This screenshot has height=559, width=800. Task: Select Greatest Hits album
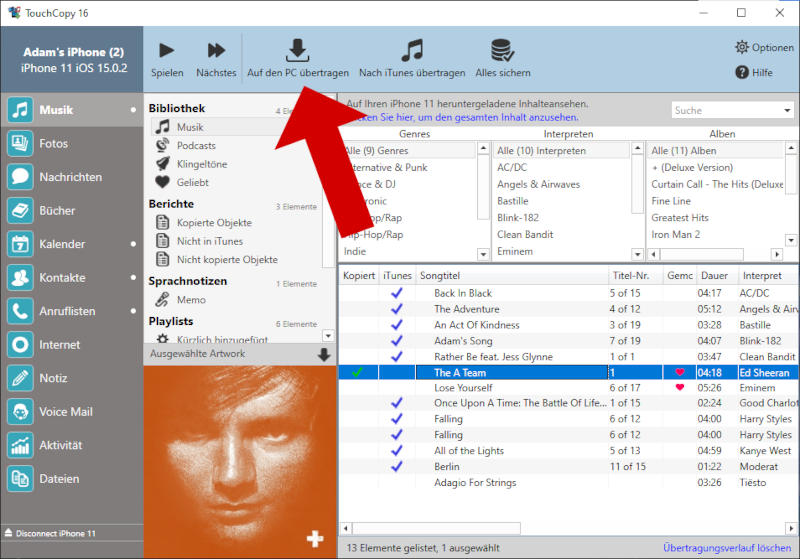pos(680,218)
